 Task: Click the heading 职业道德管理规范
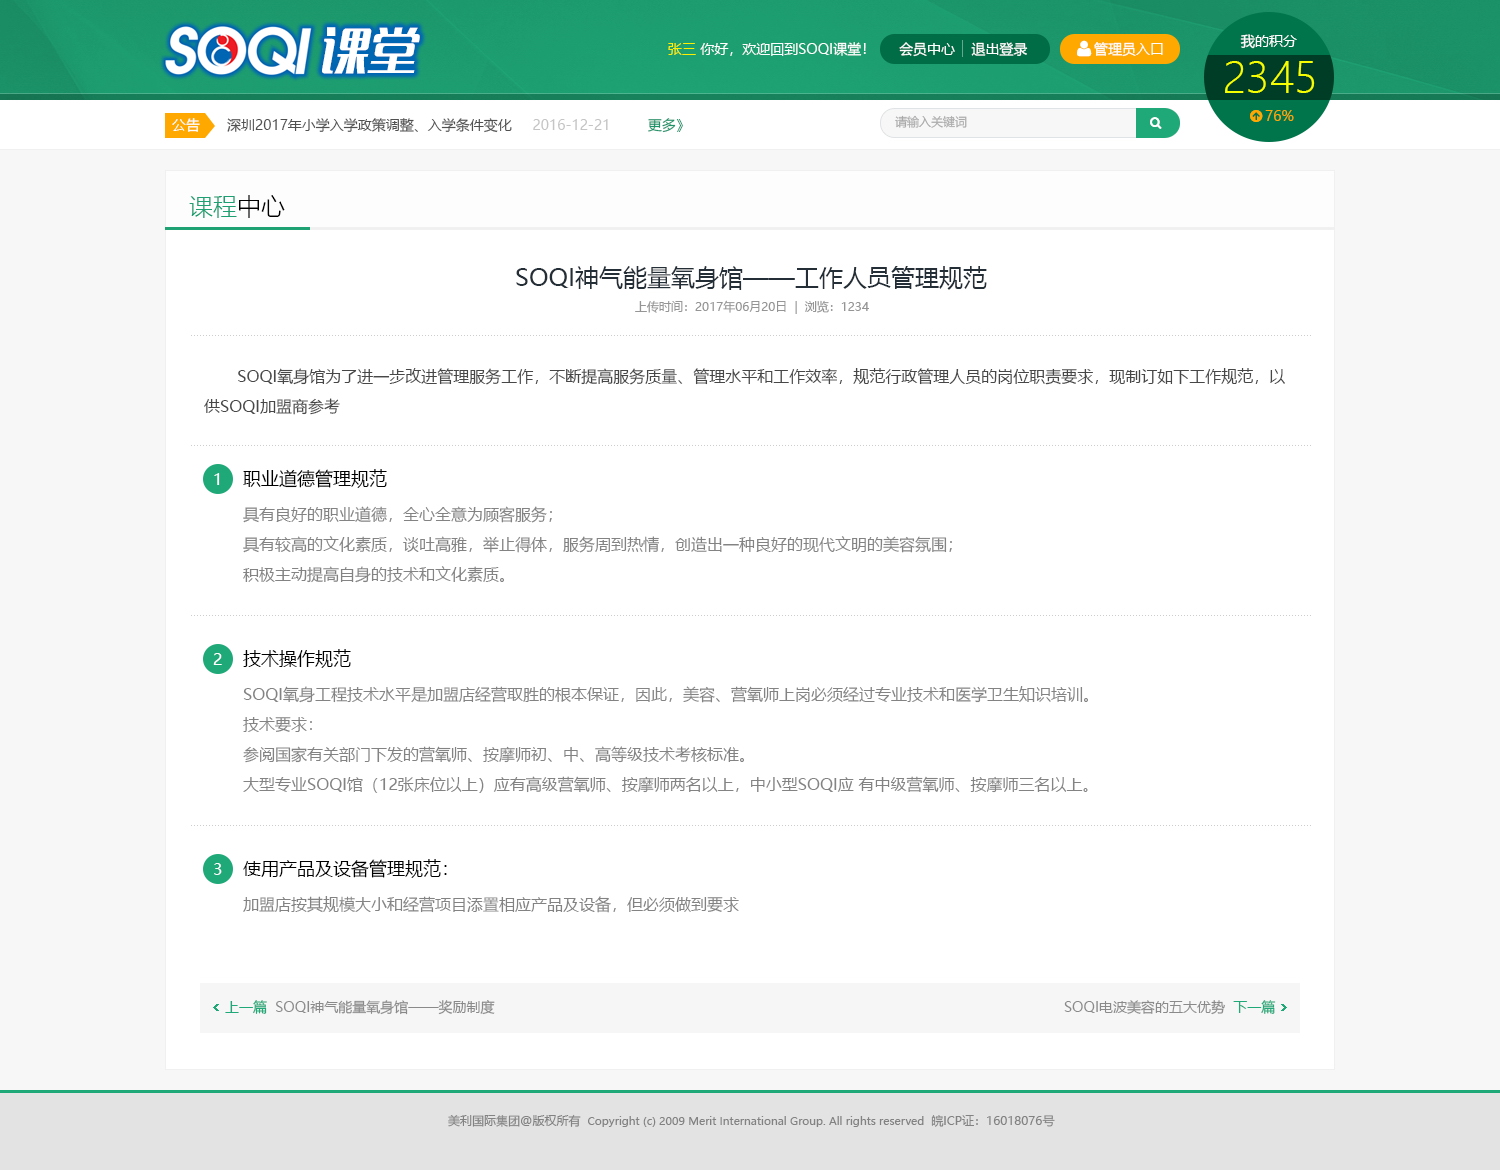[x=315, y=479]
